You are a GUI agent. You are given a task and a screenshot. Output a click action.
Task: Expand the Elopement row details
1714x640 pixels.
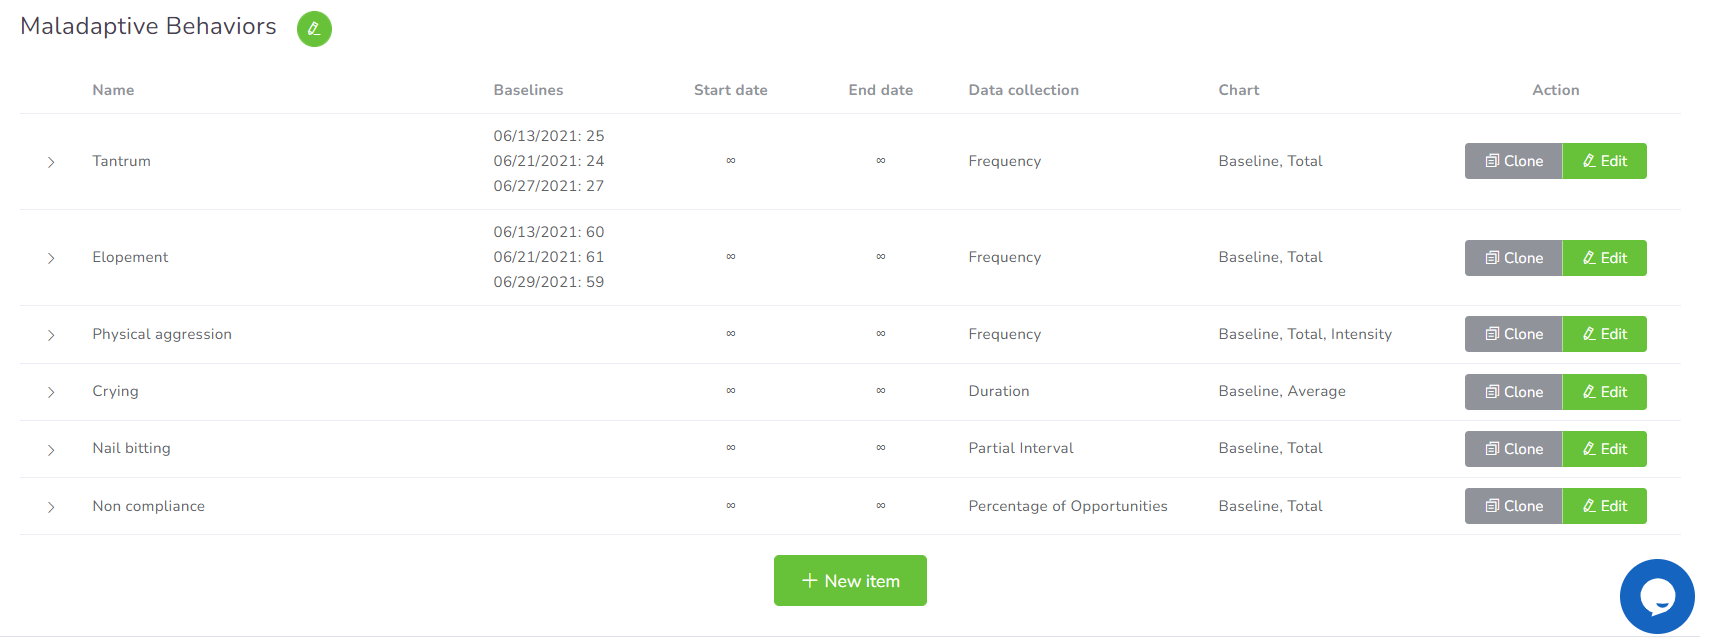pos(51,258)
